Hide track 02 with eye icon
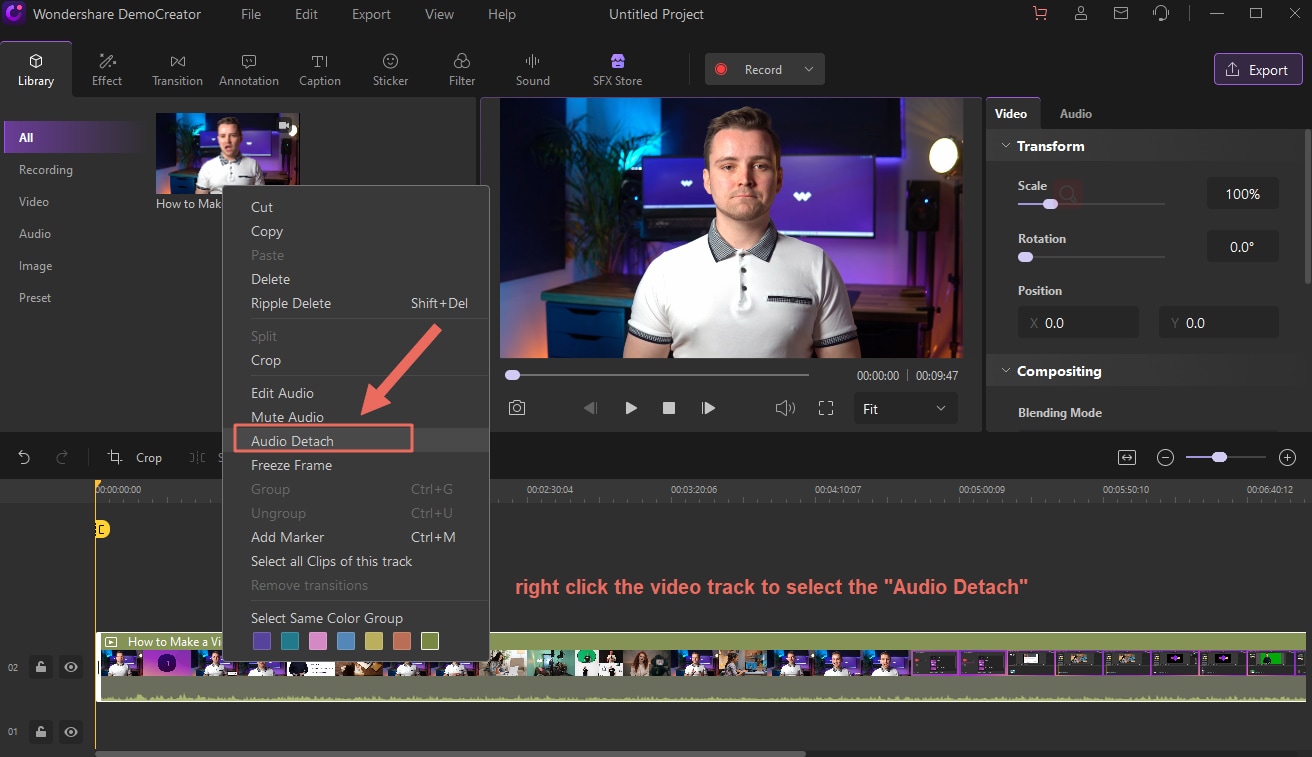1312x757 pixels. pos(71,667)
